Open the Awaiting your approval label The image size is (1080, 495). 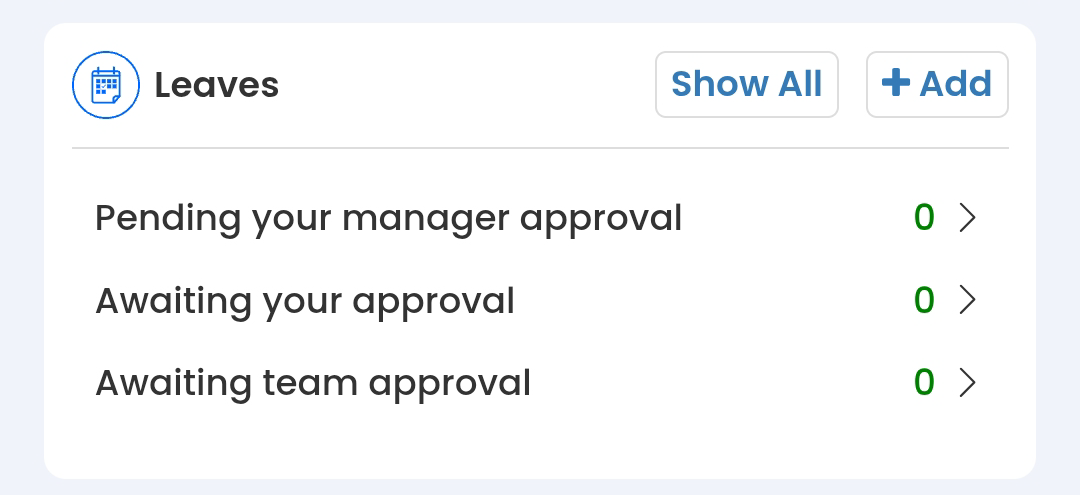305,300
